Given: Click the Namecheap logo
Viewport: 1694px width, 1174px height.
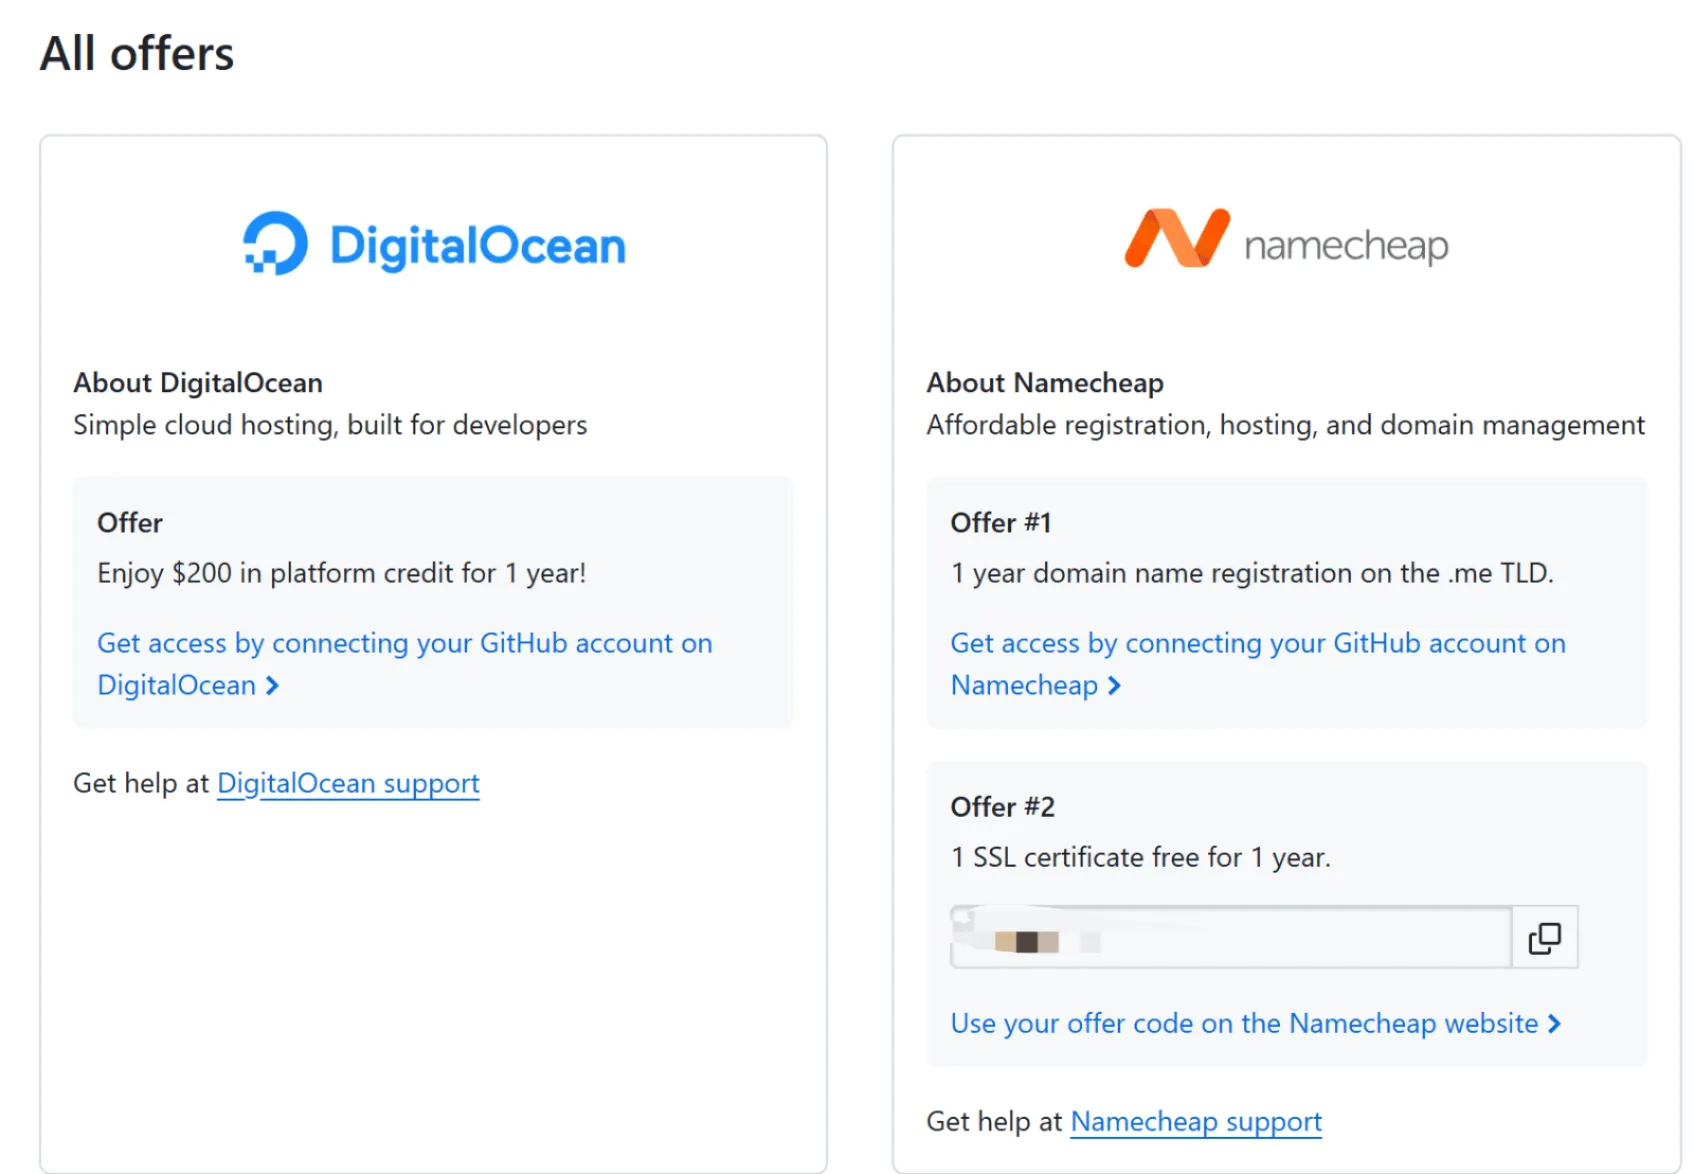Looking at the screenshot, I should 1286,240.
